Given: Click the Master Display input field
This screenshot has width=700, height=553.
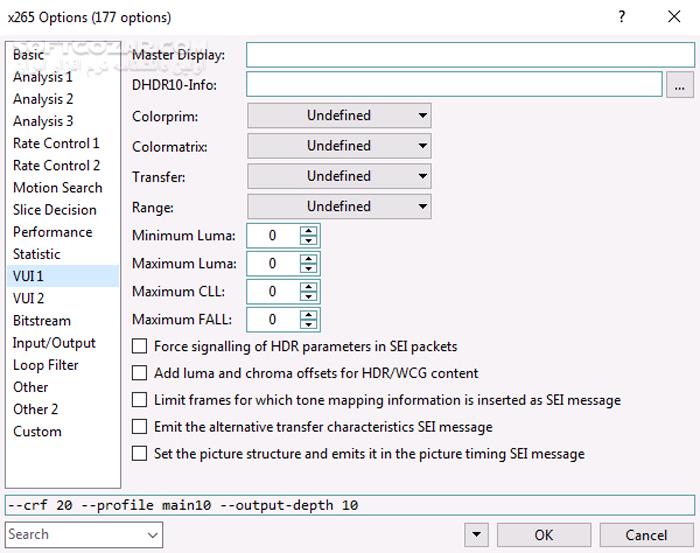Looking at the screenshot, I should click(x=470, y=55).
